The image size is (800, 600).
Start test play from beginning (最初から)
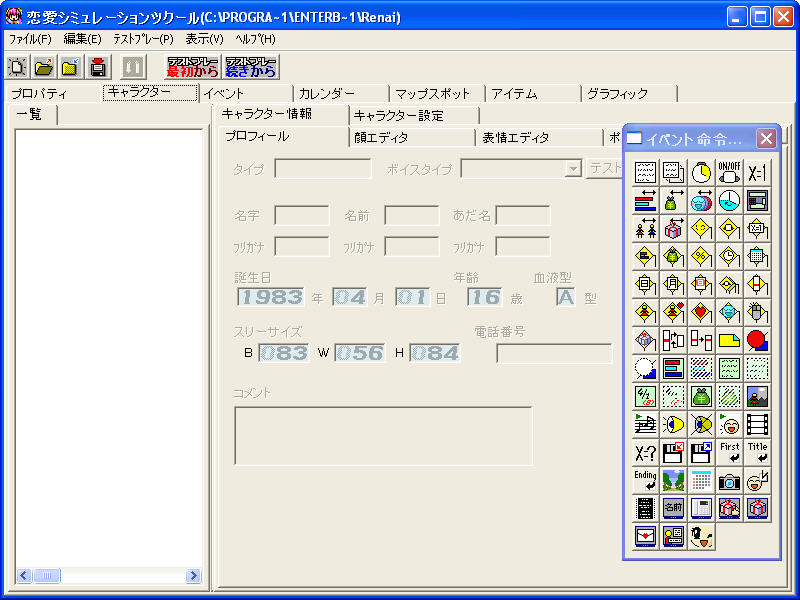click(x=193, y=67)
